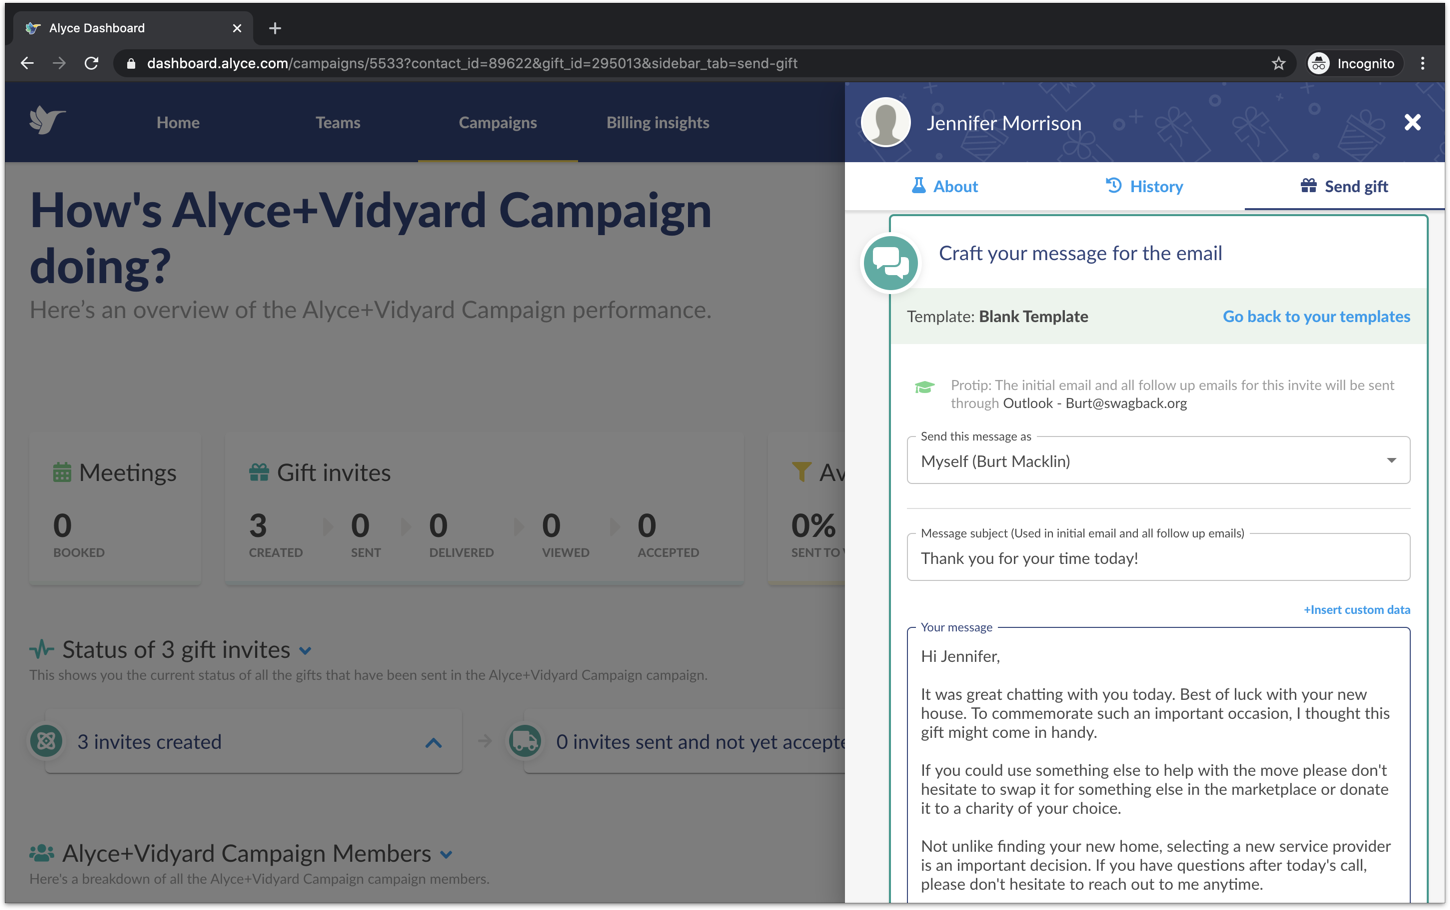Viewport: 1450px width, 910px height.
Task: Select the Send gift tab
Action: click(1344, 186)
